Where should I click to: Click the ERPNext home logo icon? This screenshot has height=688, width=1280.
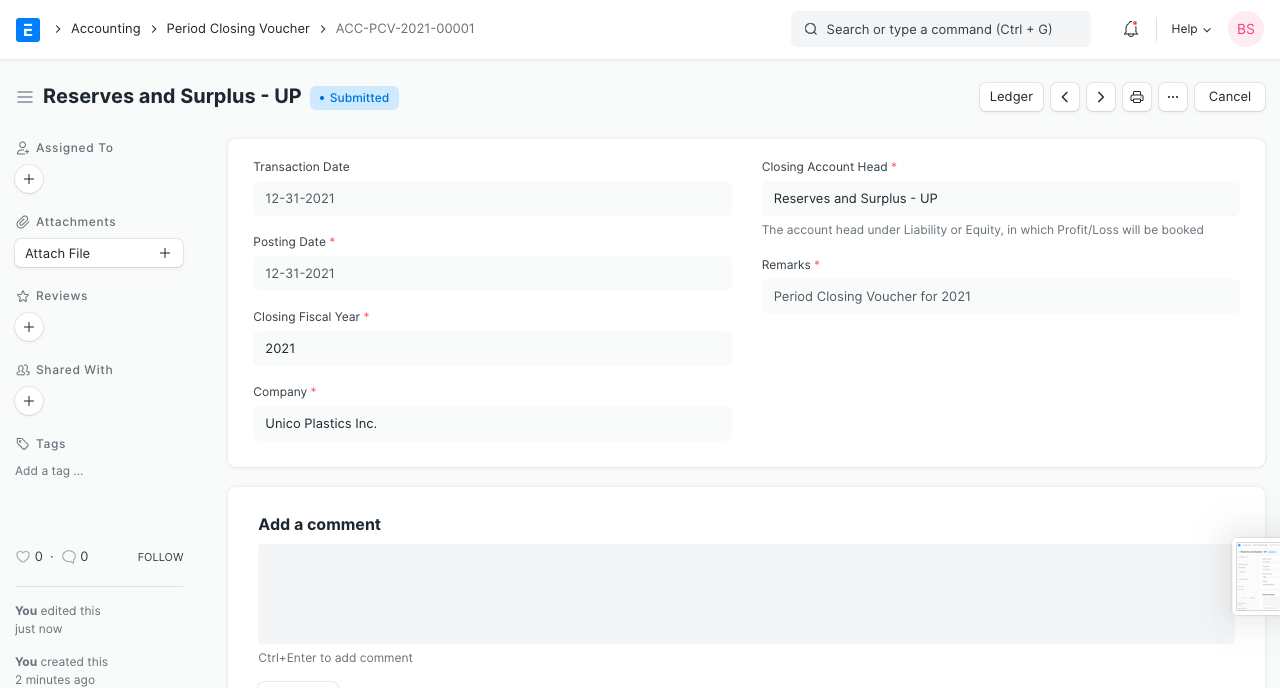28,29
